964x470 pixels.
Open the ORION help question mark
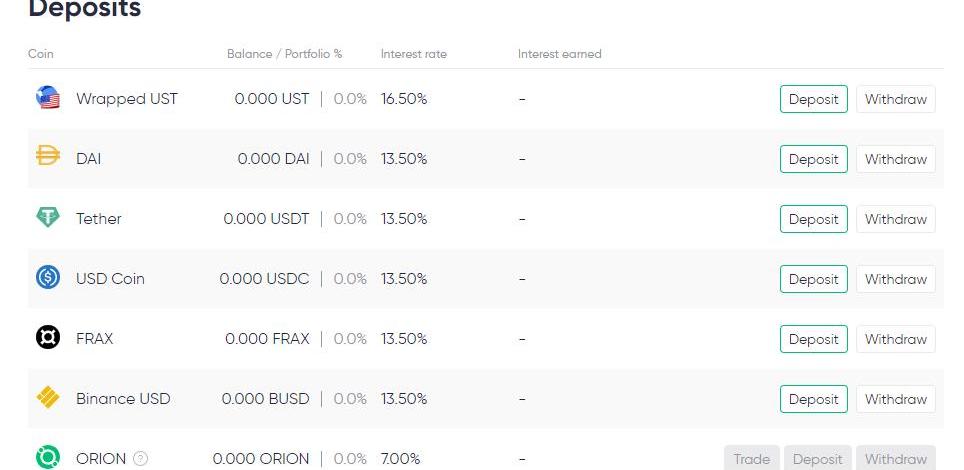141,458
